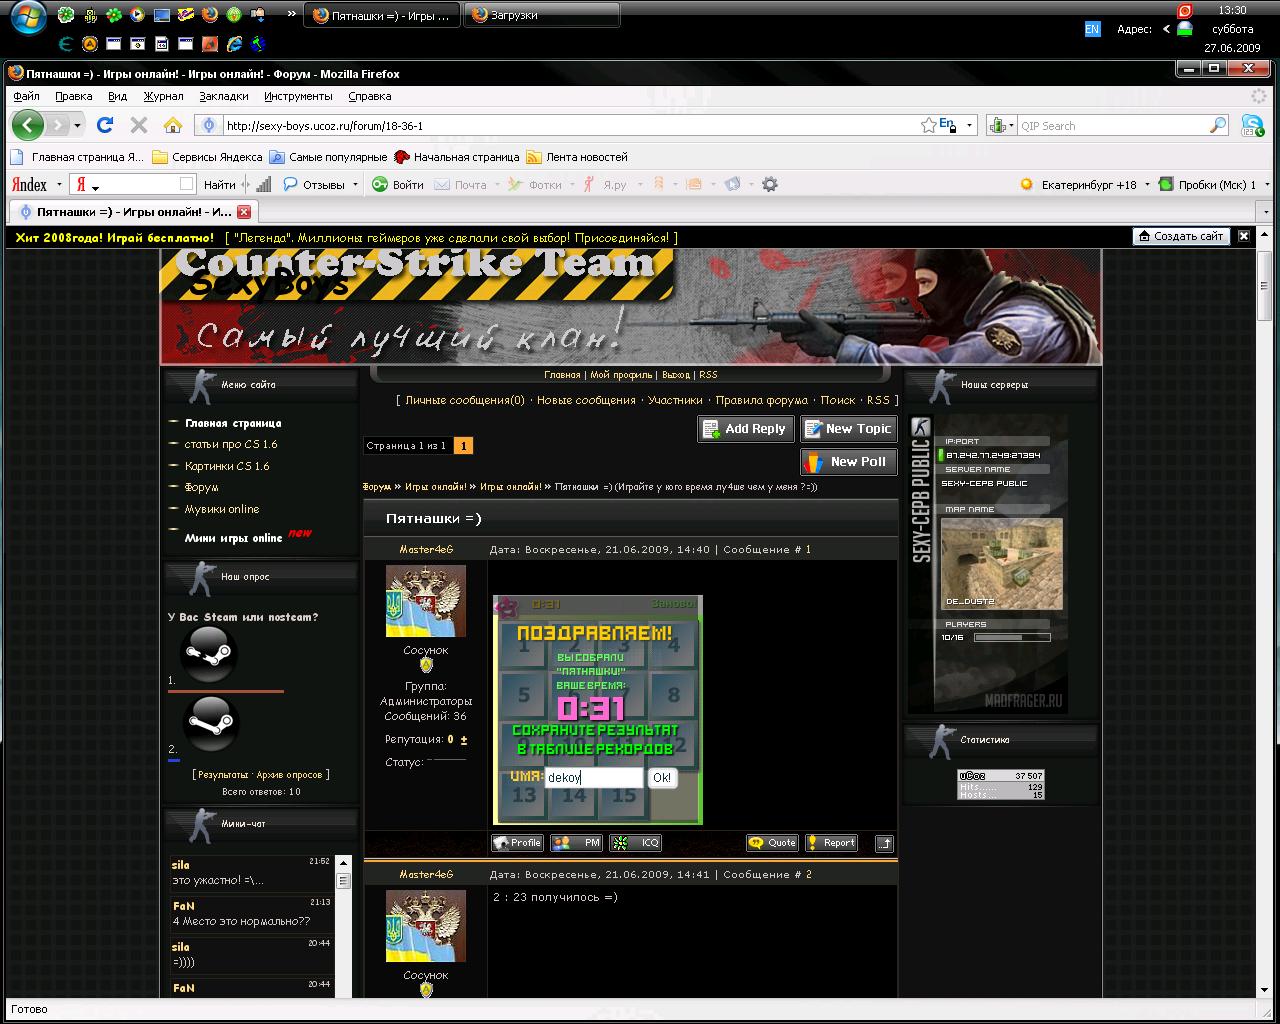Report the first post

point(831,843)
